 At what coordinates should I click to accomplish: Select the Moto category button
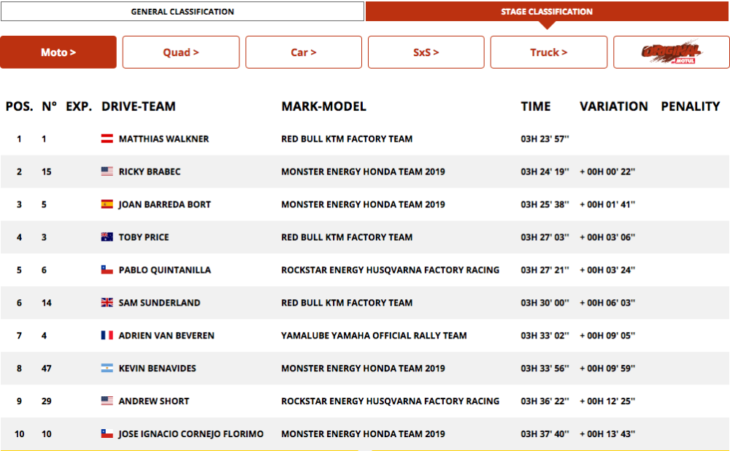[x=58, y=52]
